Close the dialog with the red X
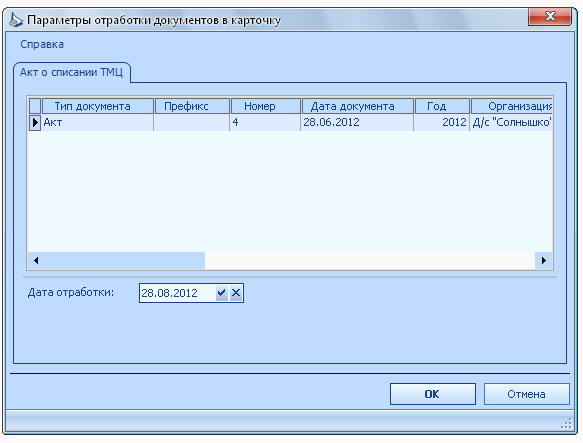Viewport: 583px width, 443px height. (550, 16)
